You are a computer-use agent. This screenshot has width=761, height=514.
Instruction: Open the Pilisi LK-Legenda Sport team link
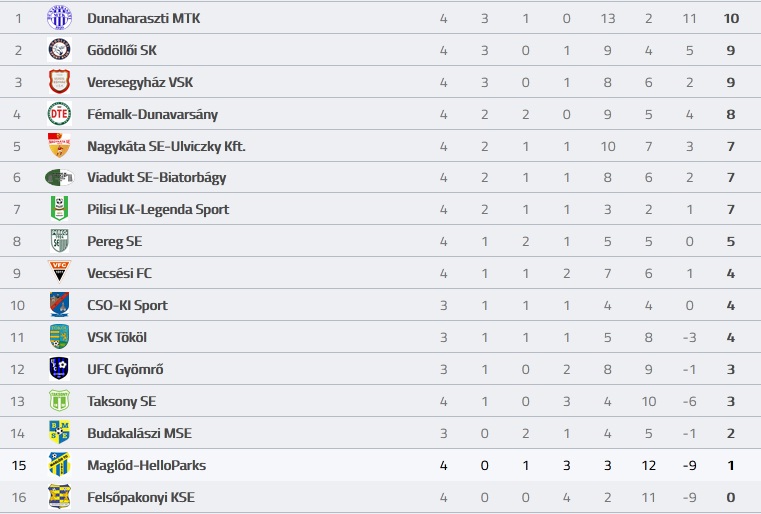[x=158, y=210]
